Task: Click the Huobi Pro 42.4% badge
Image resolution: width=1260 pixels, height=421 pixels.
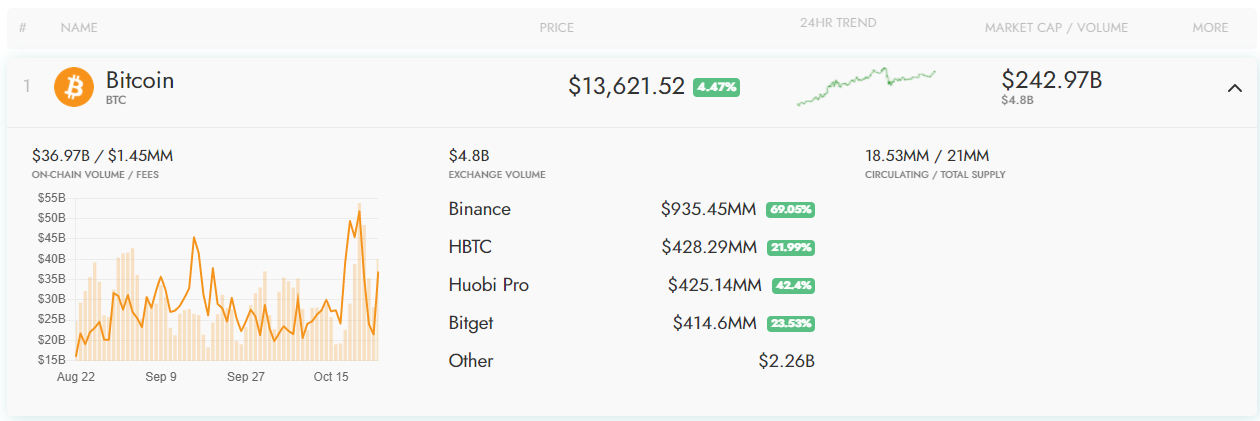Action: coord(792,285)
